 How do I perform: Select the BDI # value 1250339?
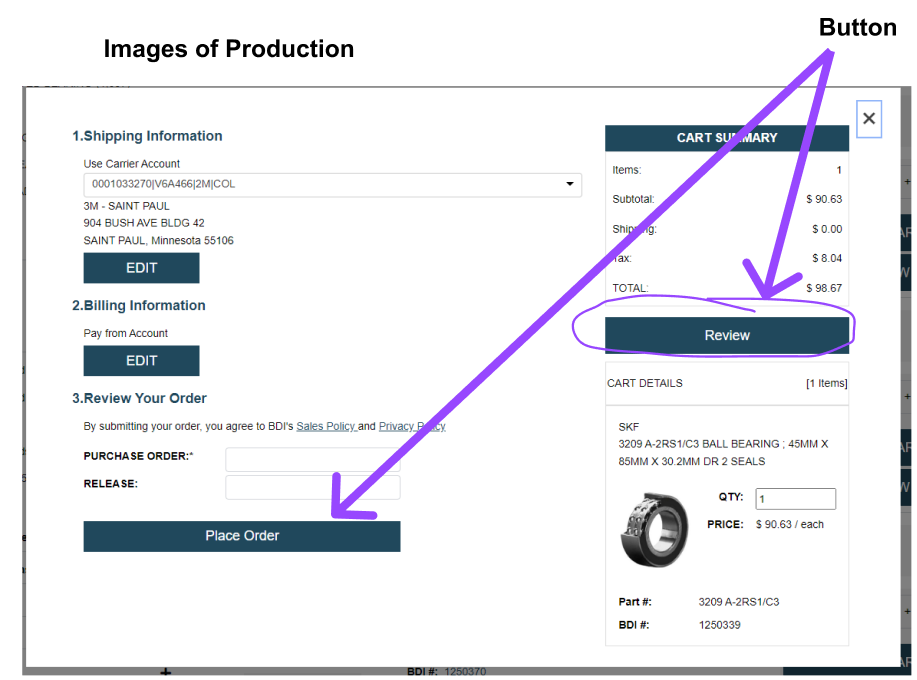click(719, 625)
